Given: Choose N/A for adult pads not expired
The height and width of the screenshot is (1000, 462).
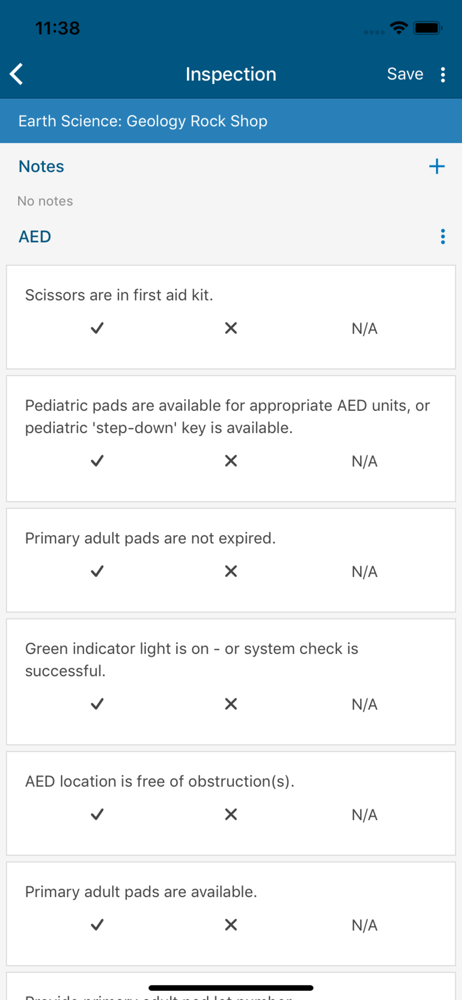Looking at the screenshot, I should [x=364, y=572].
